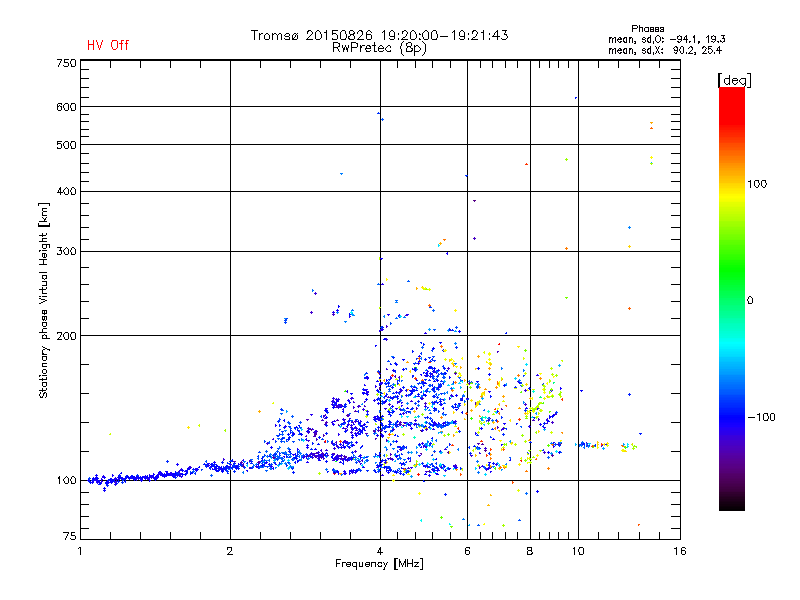The height and width of the screenshot is (600, 800).
Task: Click the y-axis label '600'
Action: [x=66, y=107]
